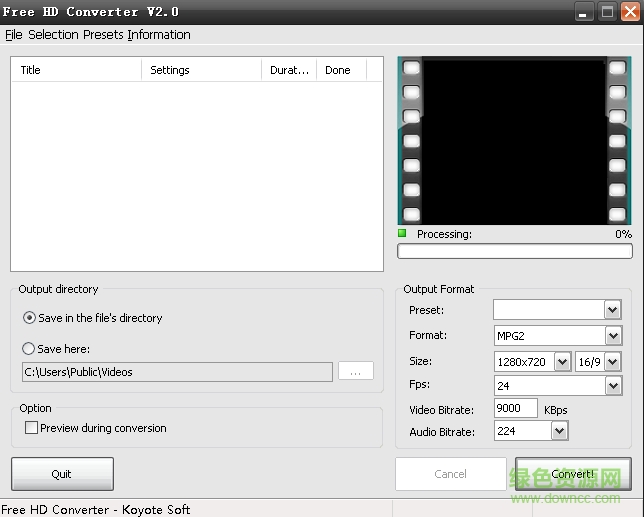This screenshot has height=517, width=644.
Task: Click the Video Bitrate field showing 9000
Action: click(x=515, y=408)
